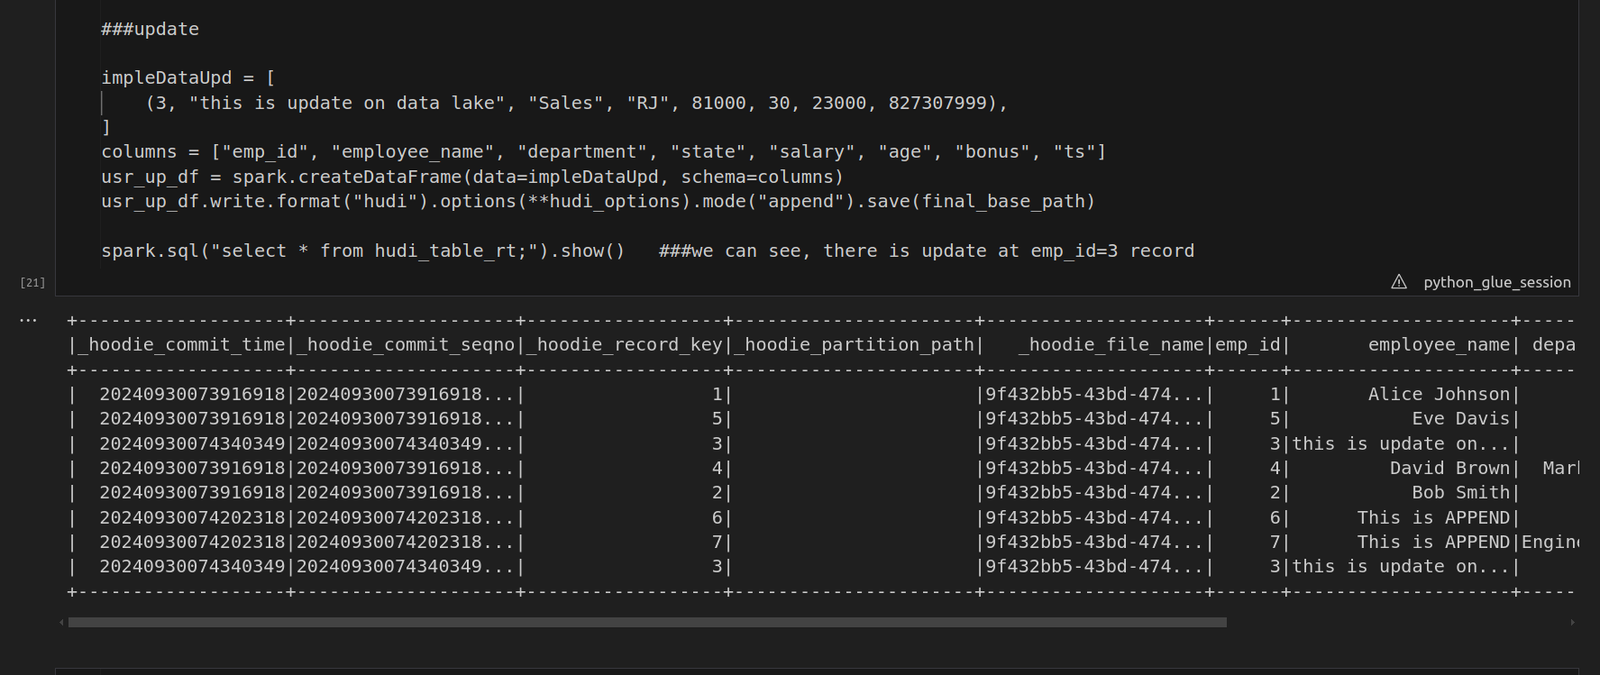Screen dimensions: 1600x675
Task: Open the output's three-dot actions menu
Action: pos(28,321)
